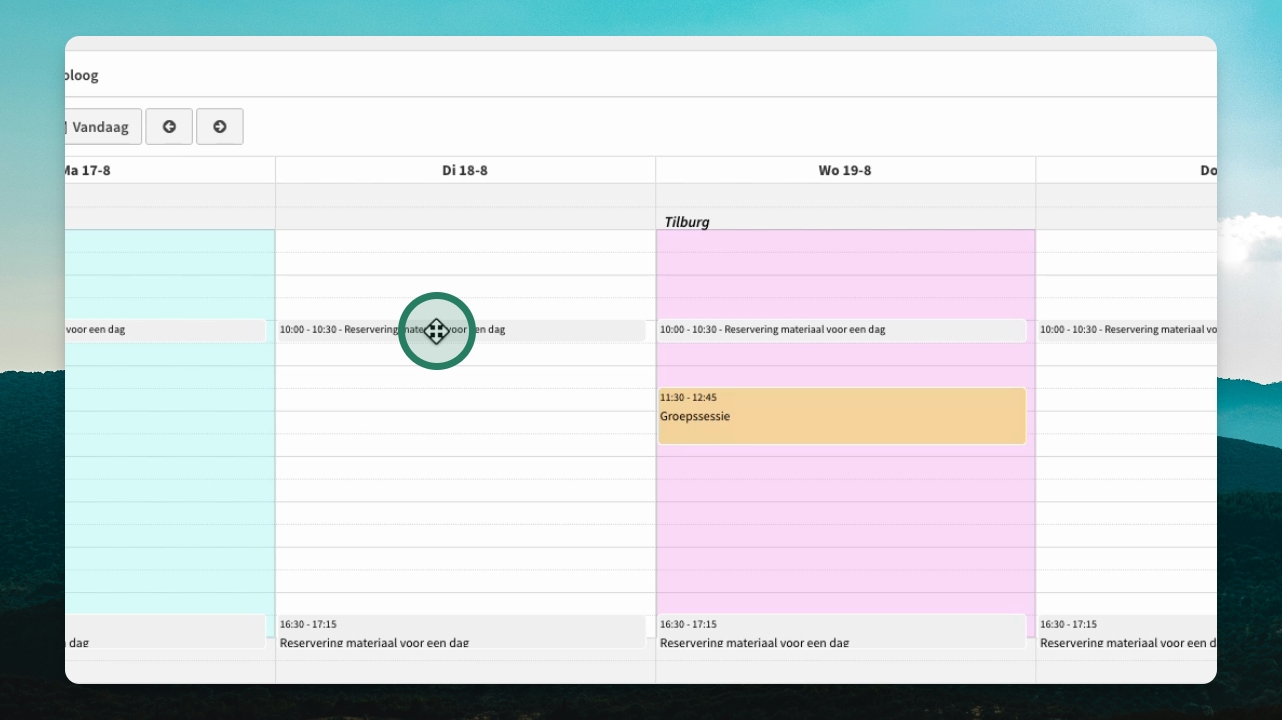Open the Groepssessie event at 11:30 - 12:45
Viewport: 1282px width, 720px height.
[x=842, y=416]
